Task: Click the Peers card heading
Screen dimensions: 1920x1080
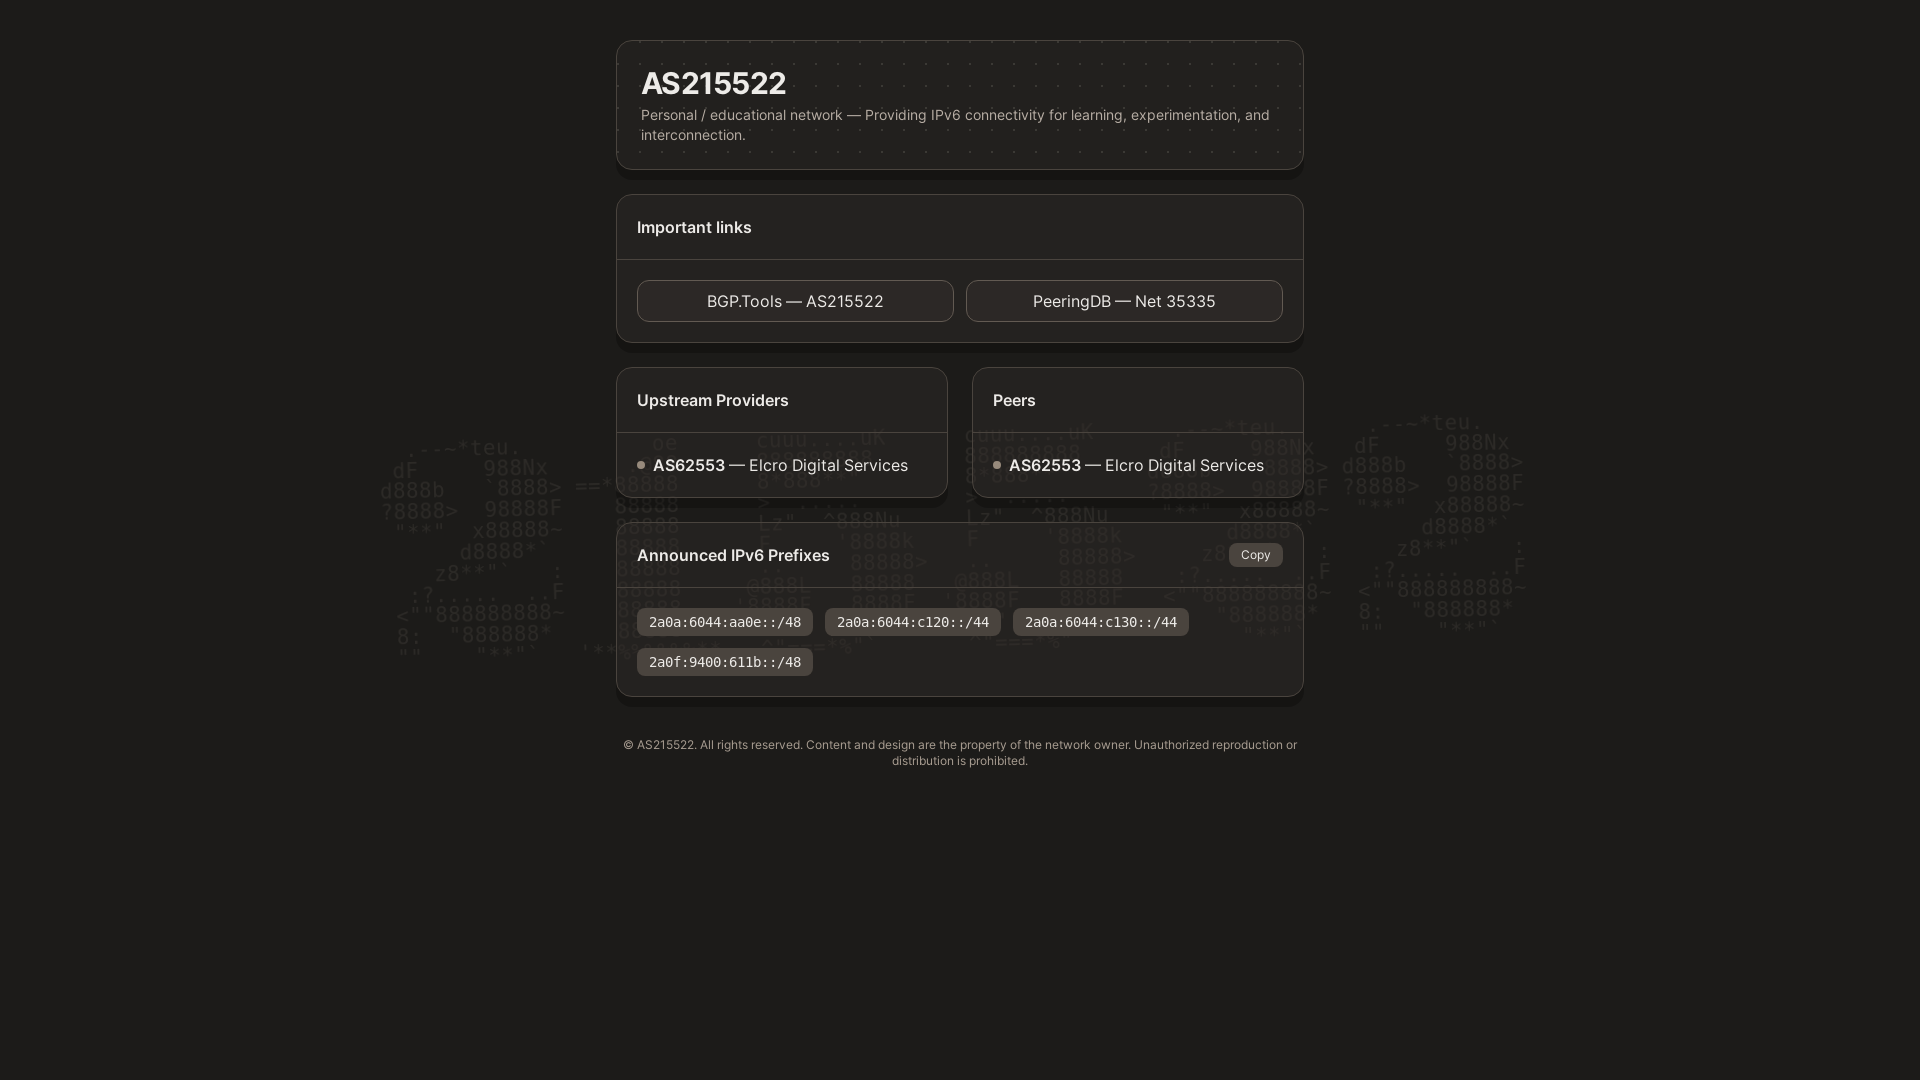Action: coord(1014,400)
